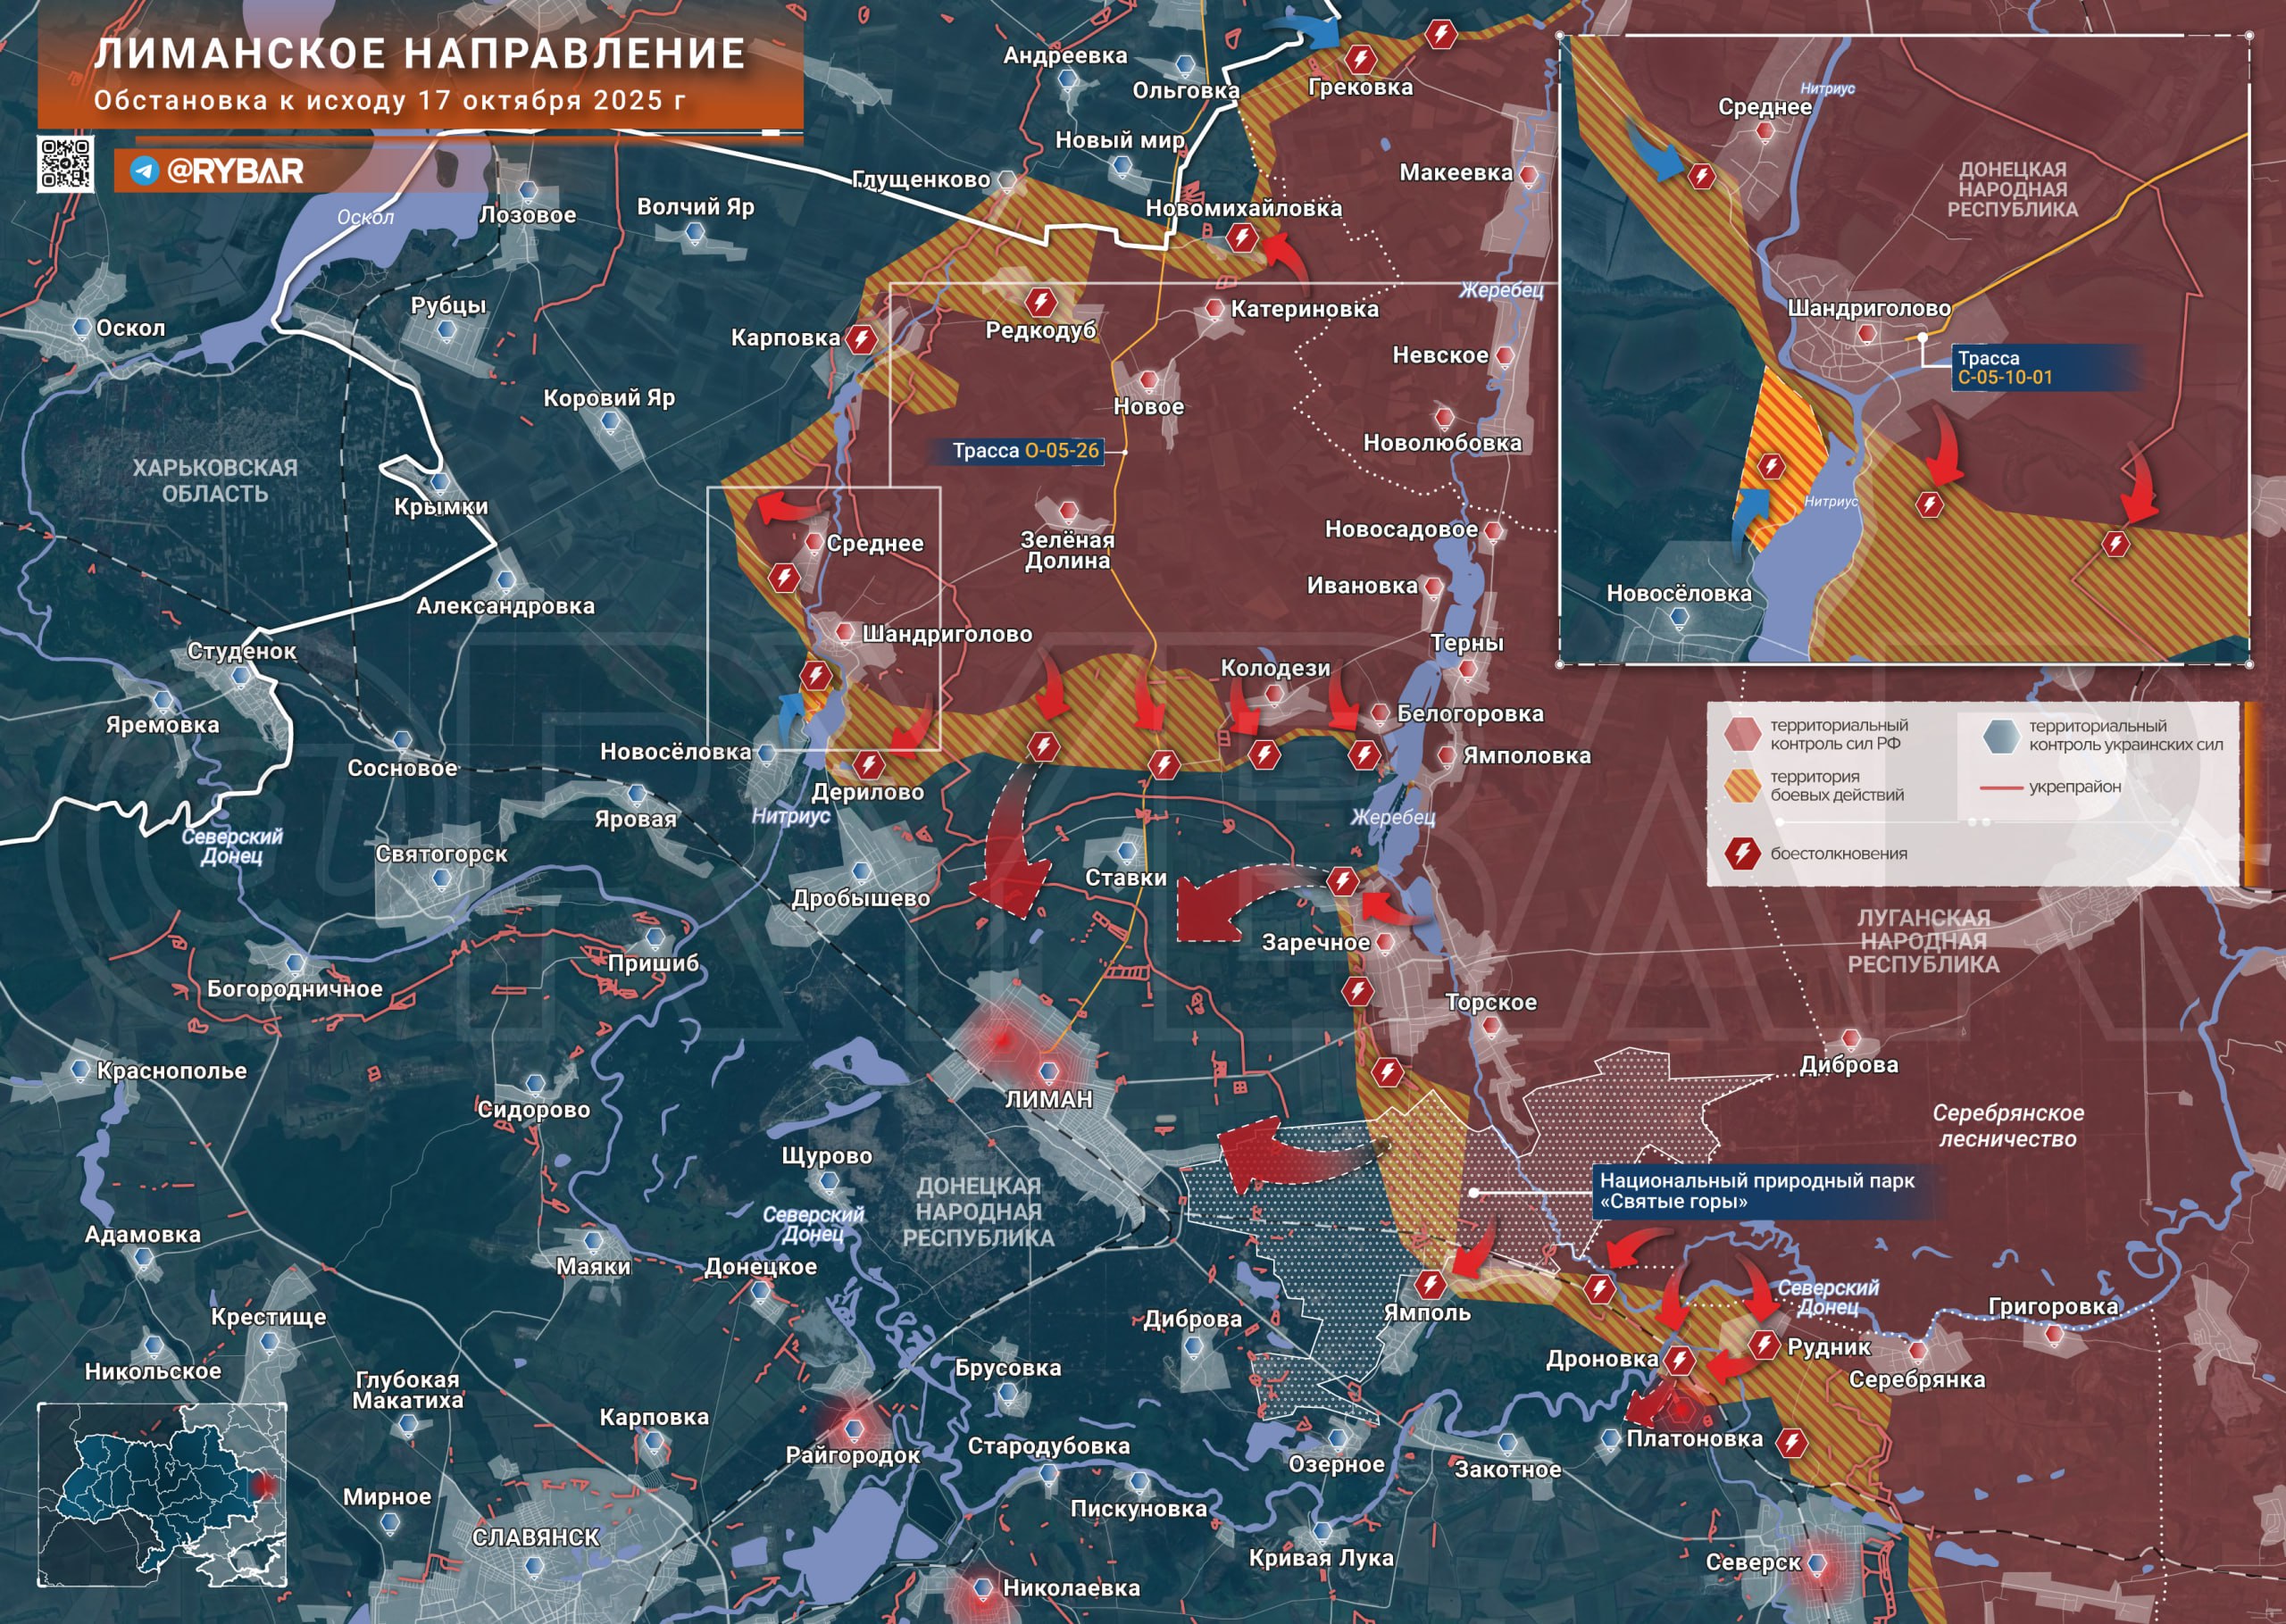This screenshot has height=1624, width=2286.
Task: Click the clash icon beside Рудник
Action: coord(1765,1344)
